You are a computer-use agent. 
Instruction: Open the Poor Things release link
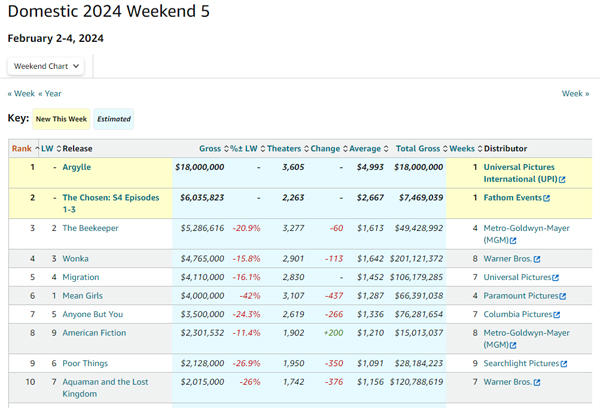tap(85, 363)
